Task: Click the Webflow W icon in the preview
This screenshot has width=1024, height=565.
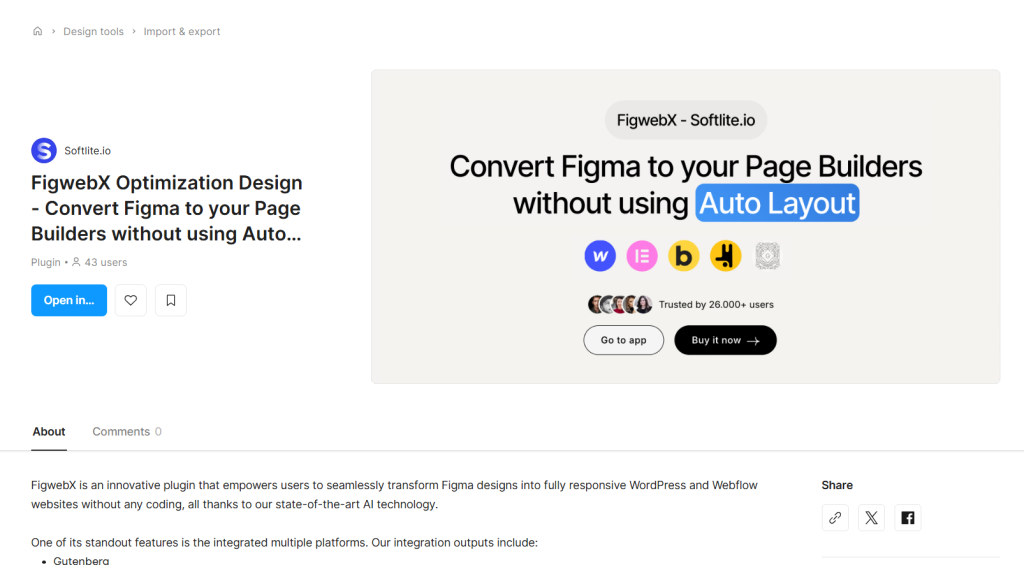Action: coord(600,255)
